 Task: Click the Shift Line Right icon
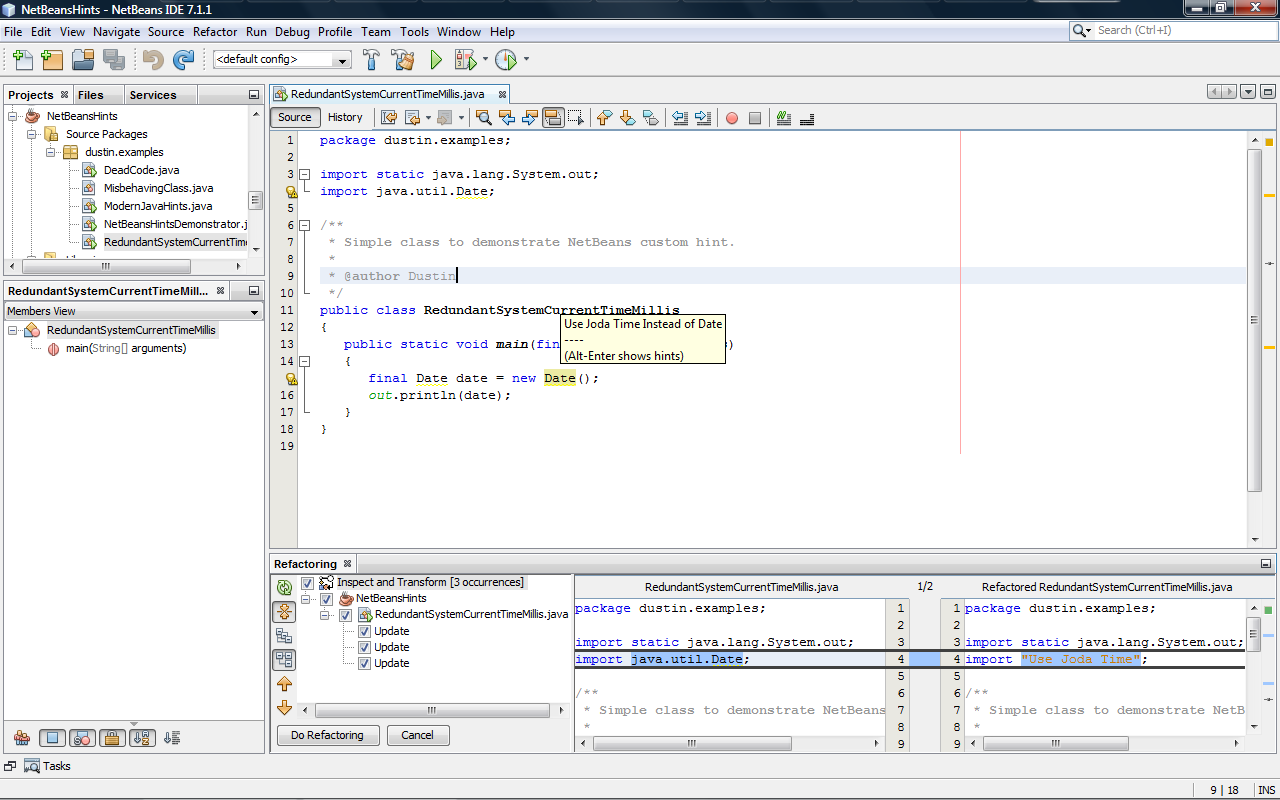[x=703, y=118]
